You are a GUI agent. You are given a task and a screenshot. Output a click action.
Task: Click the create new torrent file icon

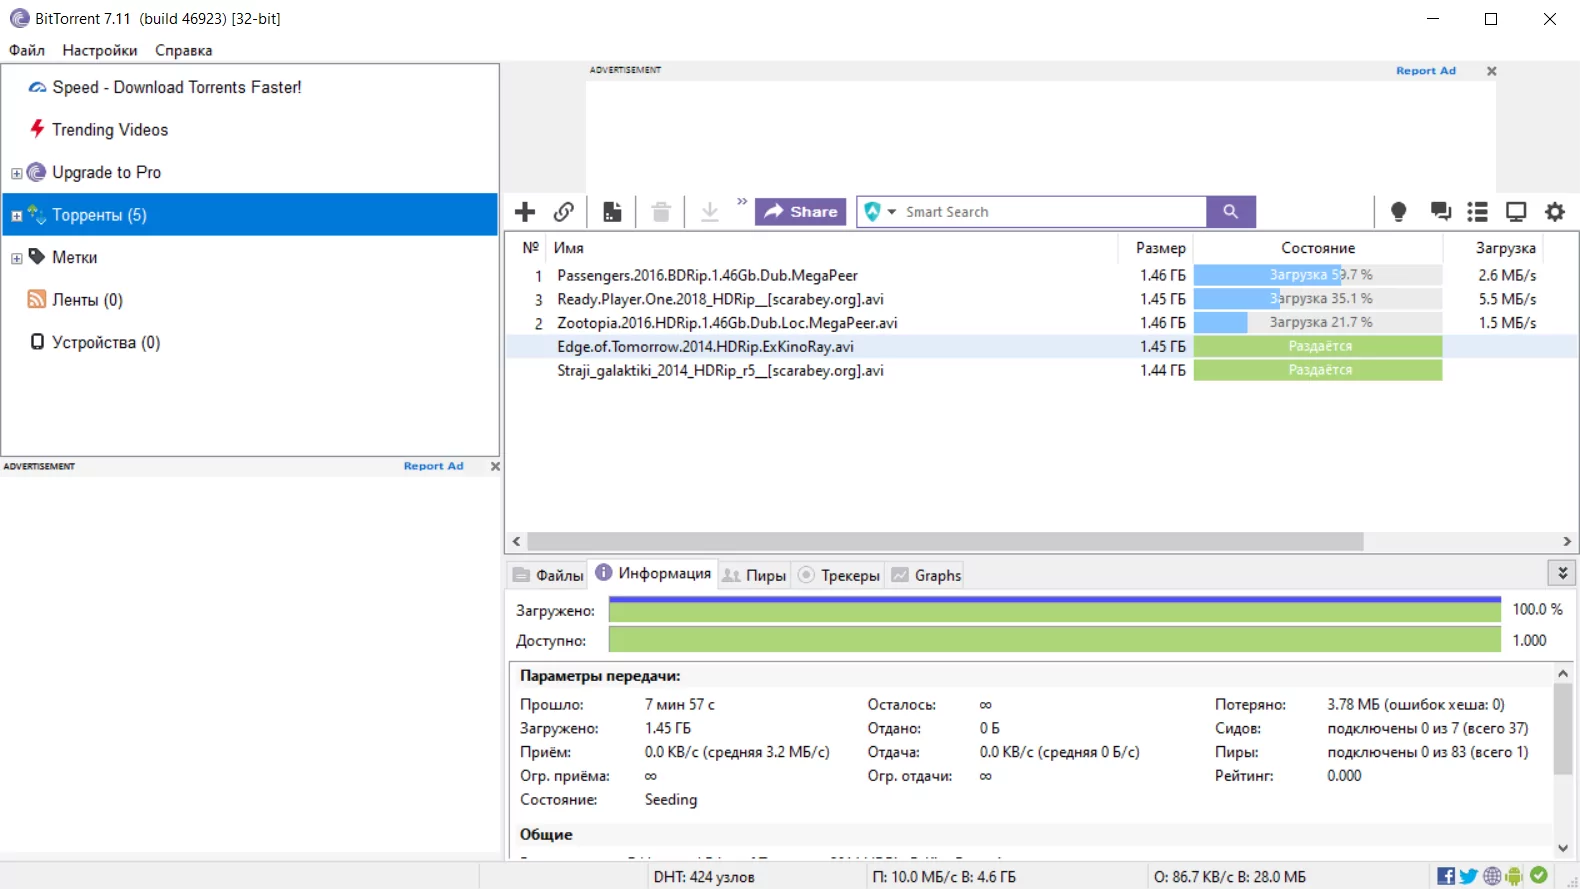[x=612, y=212]
